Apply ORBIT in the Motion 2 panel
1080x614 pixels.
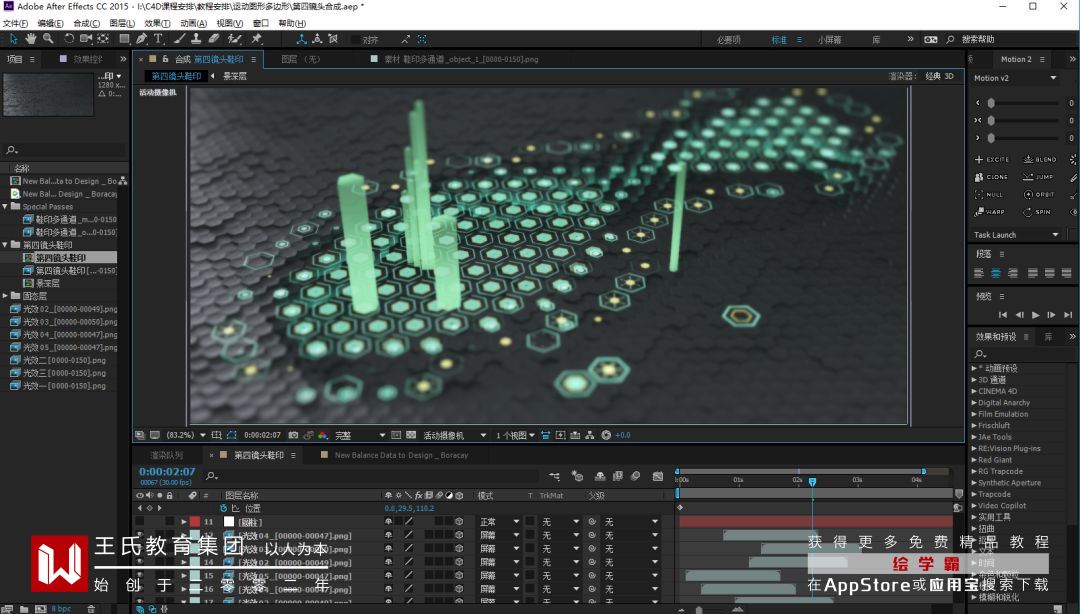(1039, 195)
